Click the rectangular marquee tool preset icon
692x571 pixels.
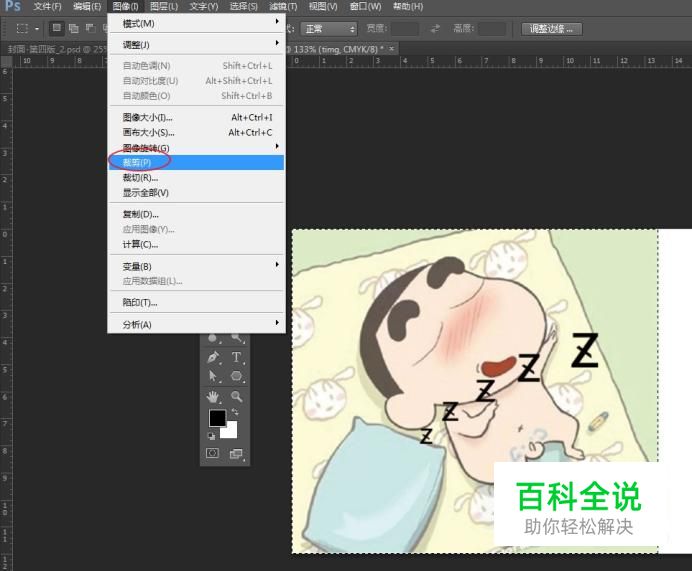[22, 29]
